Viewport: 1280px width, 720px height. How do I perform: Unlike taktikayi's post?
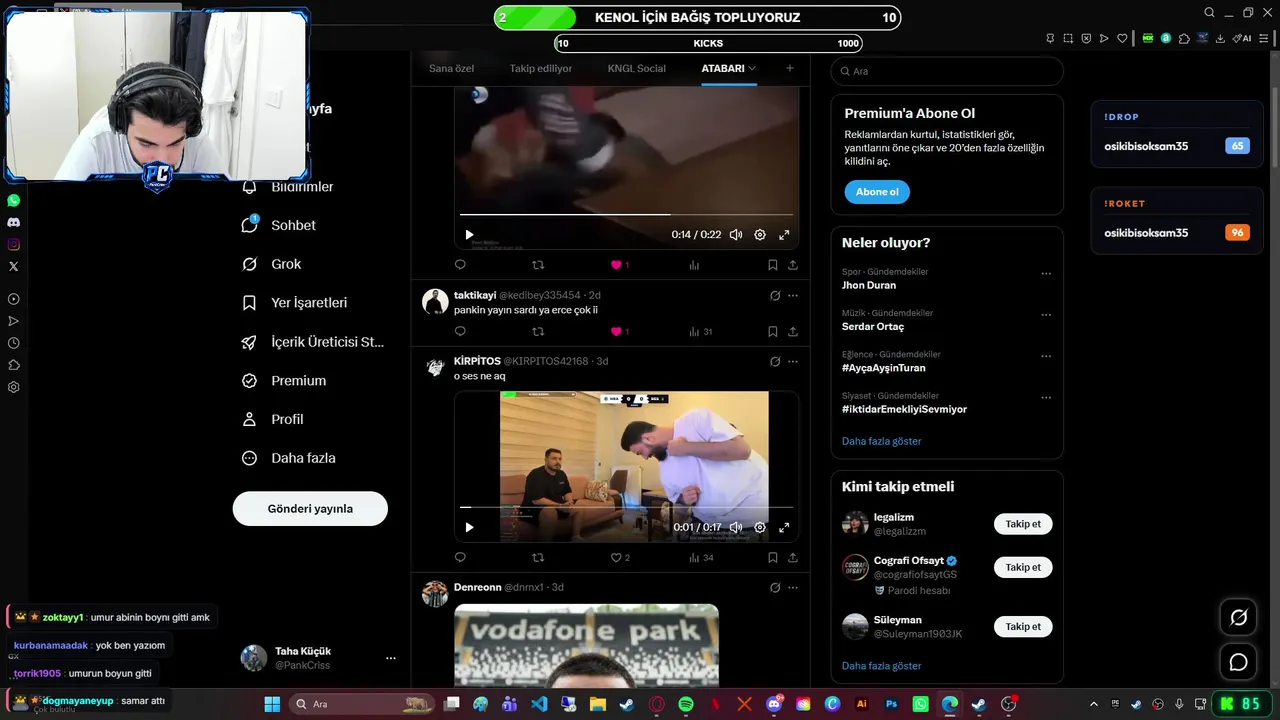pyautogui.click(x=617, y=332)
